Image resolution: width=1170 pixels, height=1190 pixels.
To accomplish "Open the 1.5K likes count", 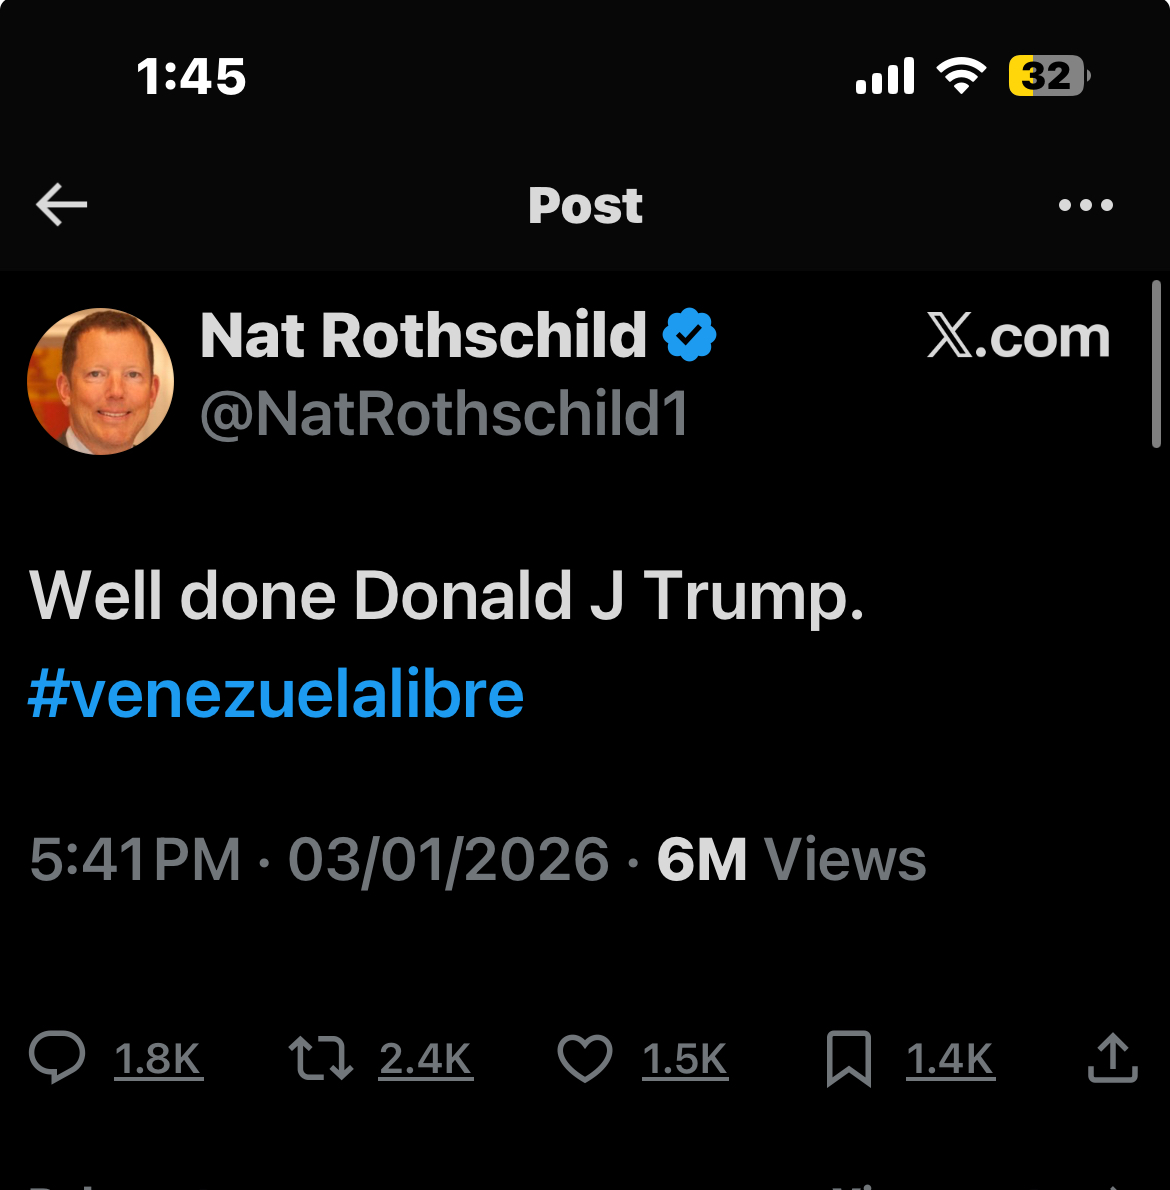I will (685, 1060).
